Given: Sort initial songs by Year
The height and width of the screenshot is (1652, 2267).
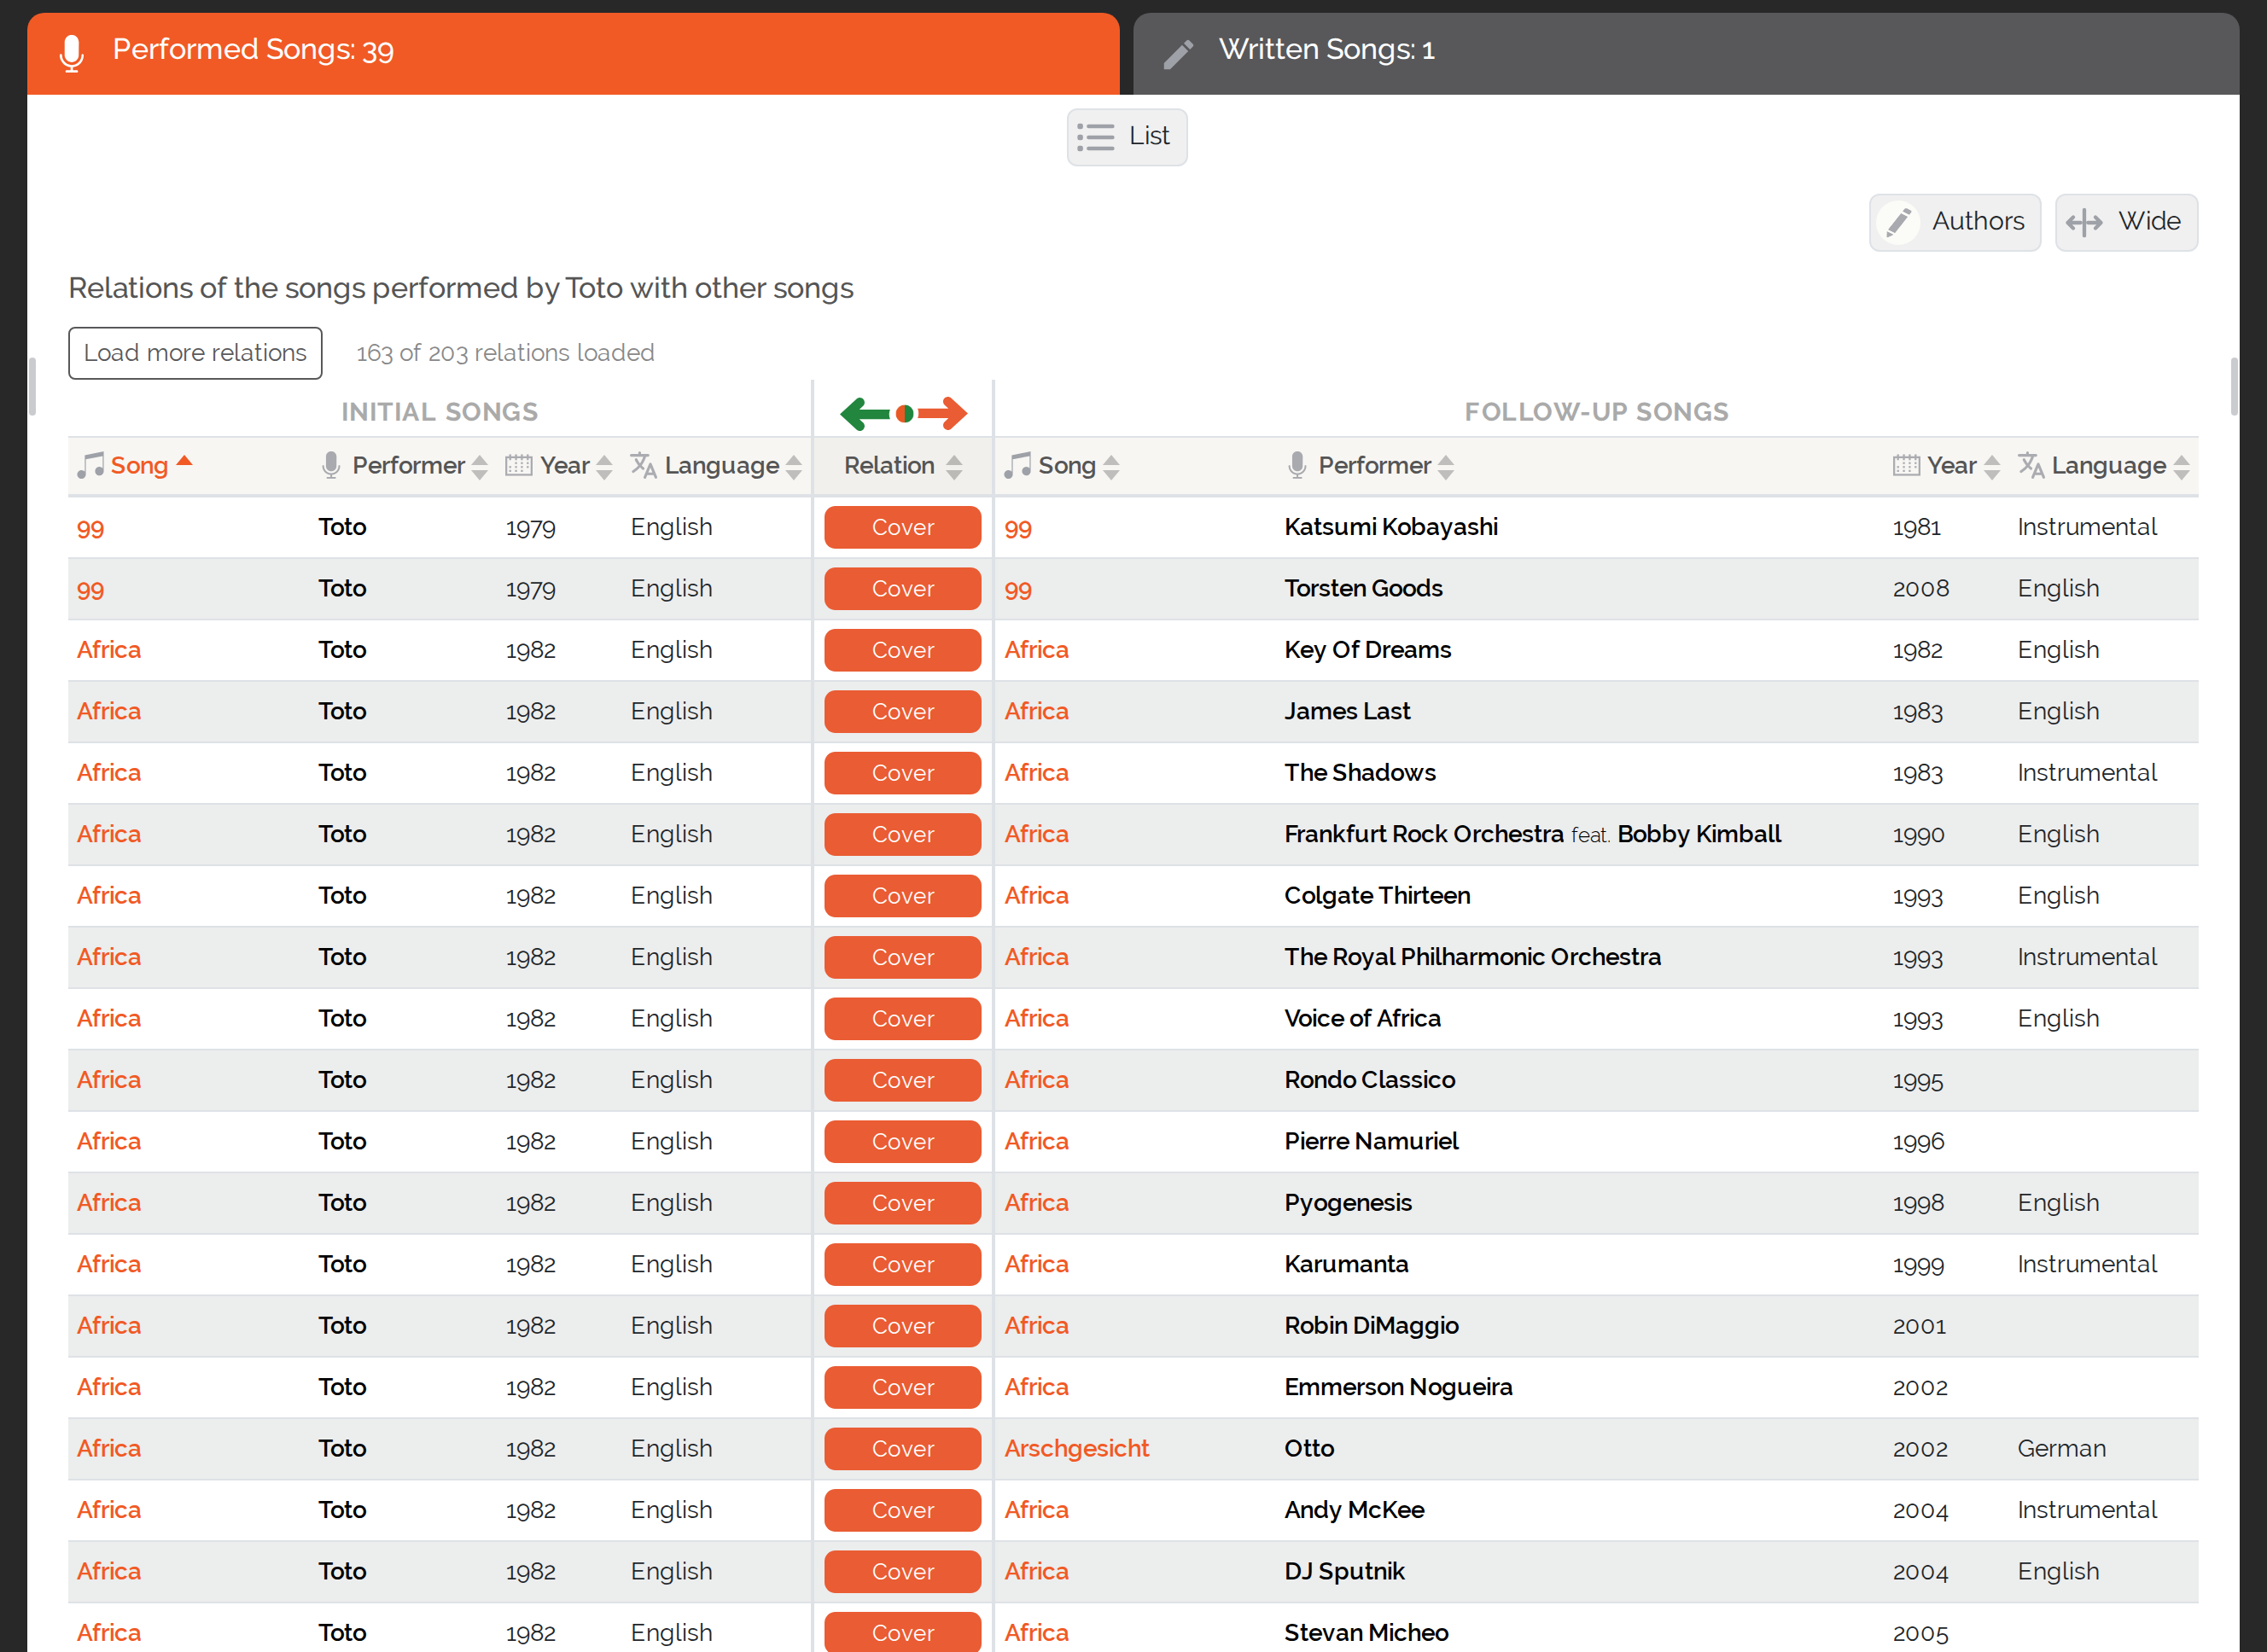Looking at the screenshot, I should [x=576, y=465].
